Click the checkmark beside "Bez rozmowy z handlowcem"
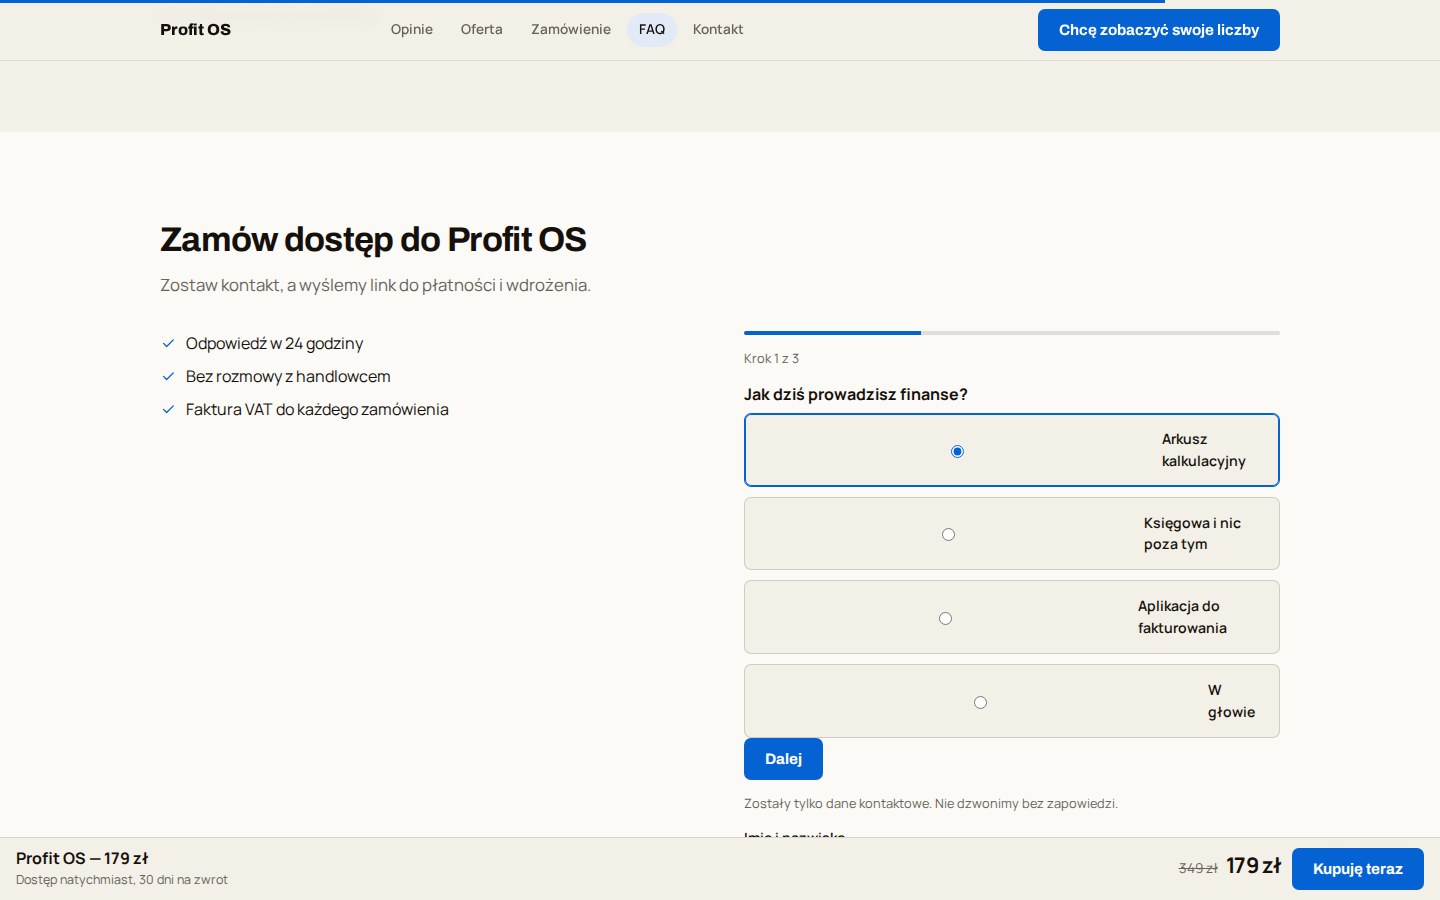The image size is (1440, 900). [168, 376]
